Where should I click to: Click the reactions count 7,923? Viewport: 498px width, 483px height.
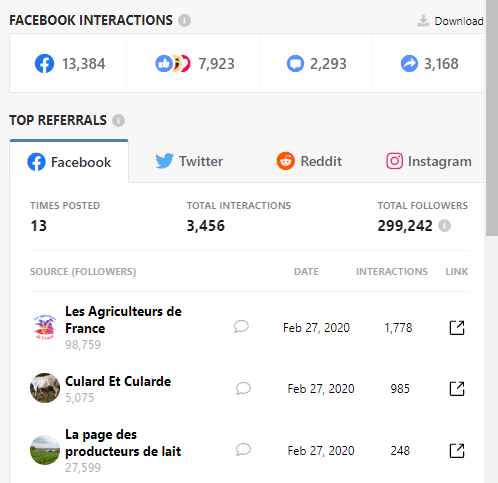(x=216, y=64)
